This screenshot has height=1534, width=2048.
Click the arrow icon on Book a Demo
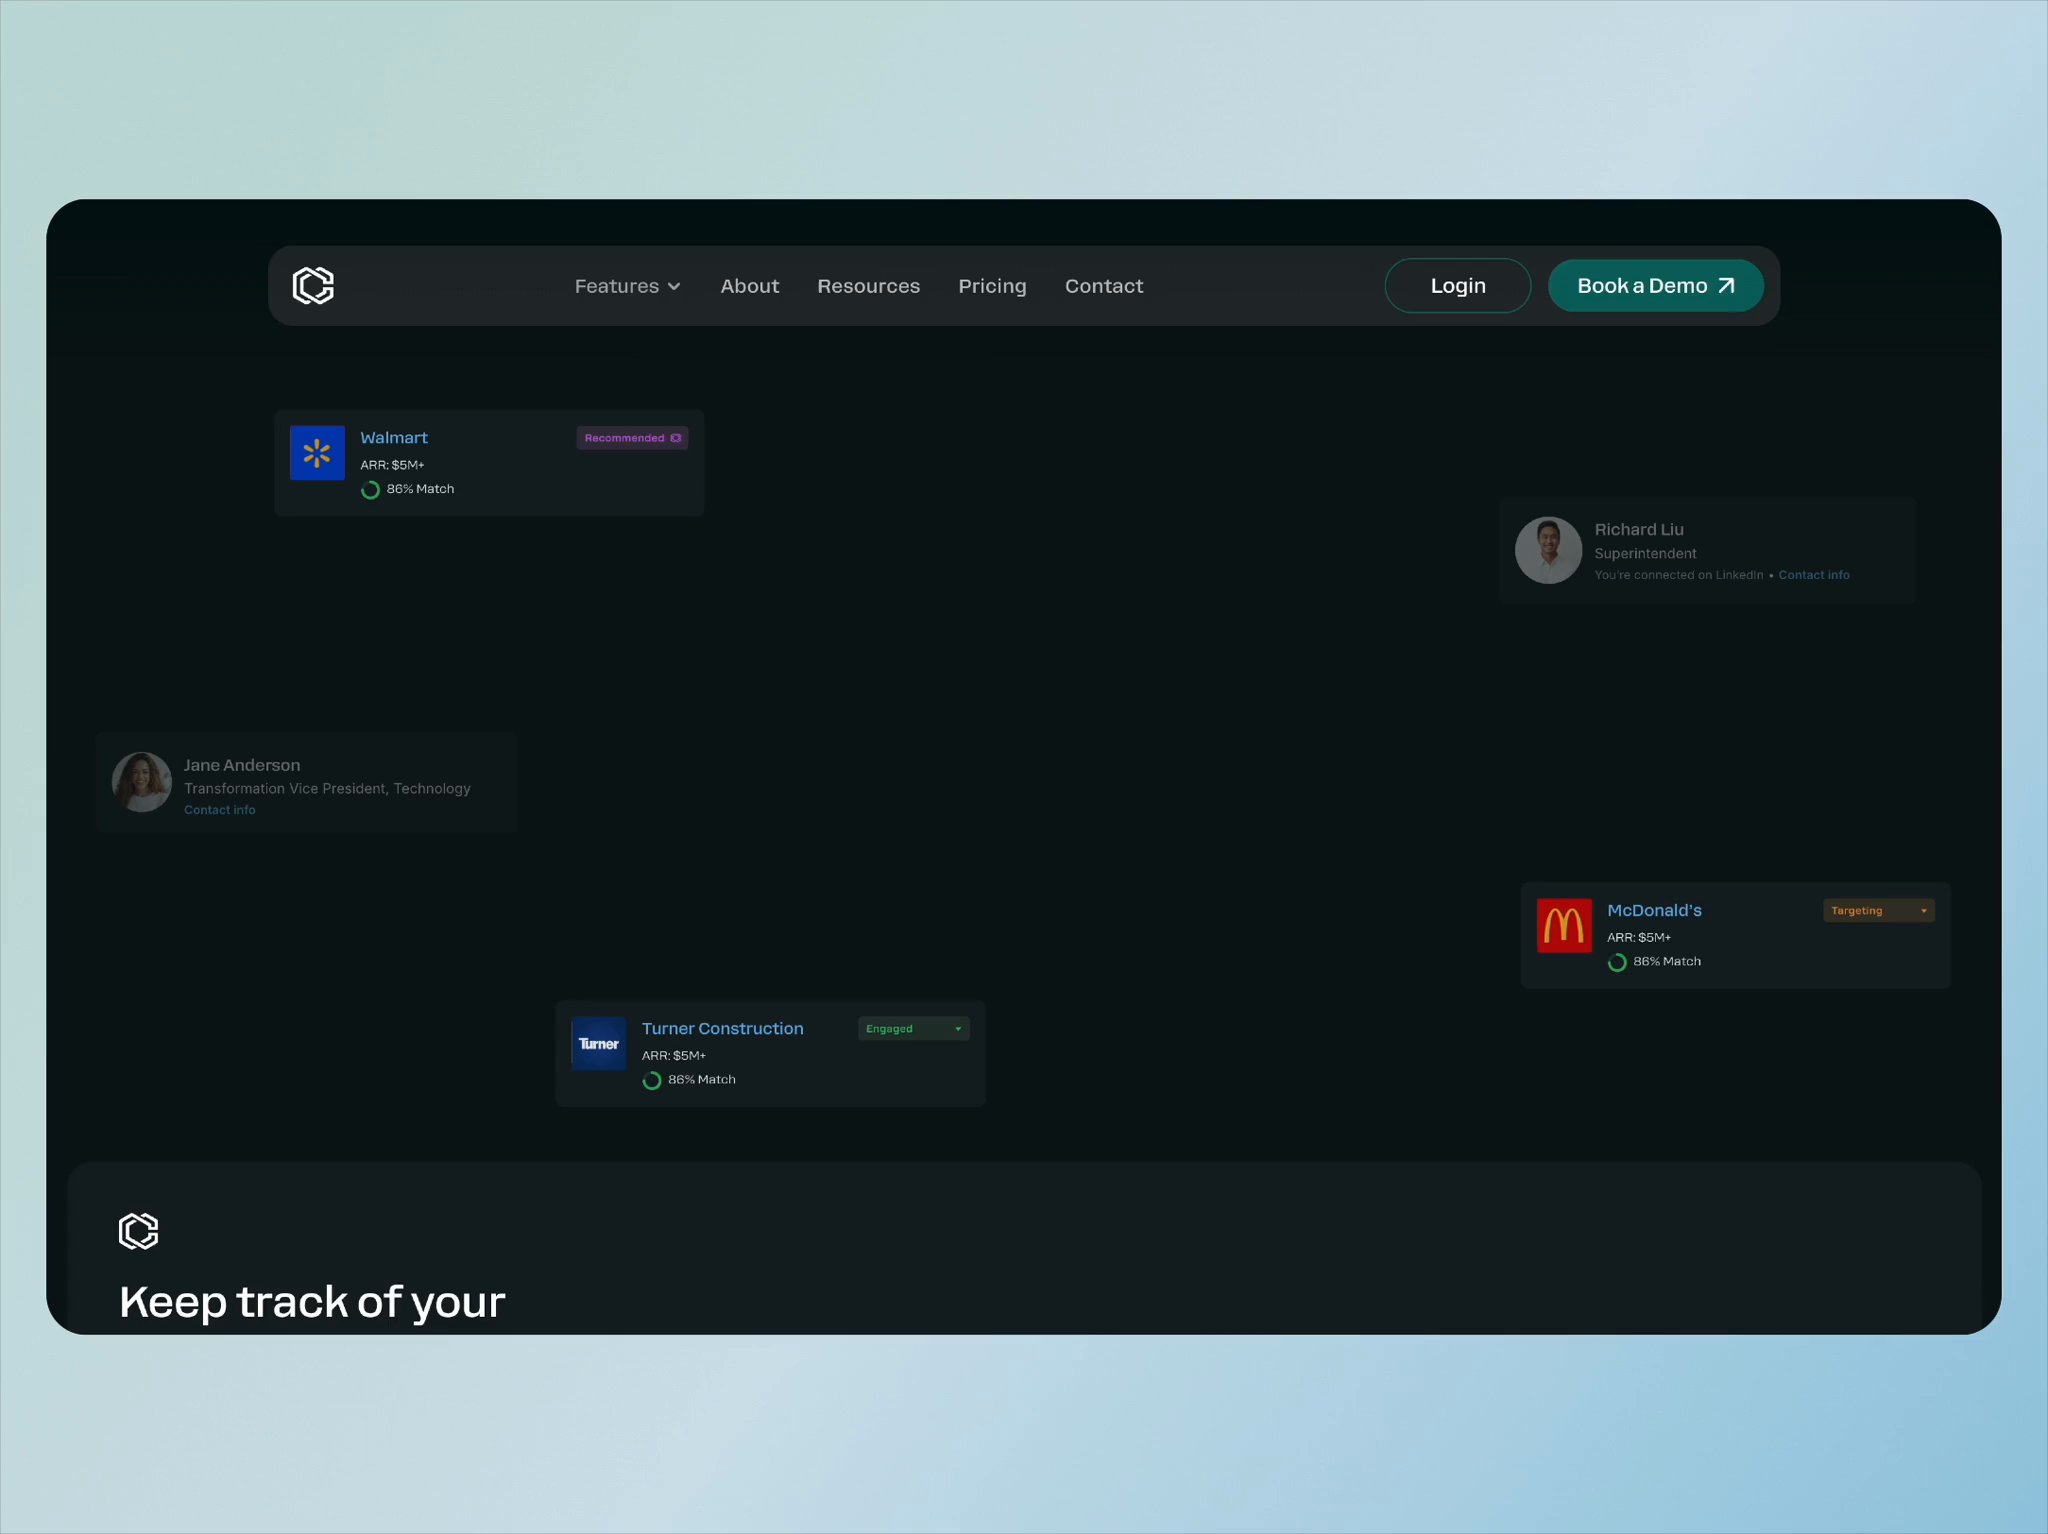pyautogui.click(x=1726, y=286)
